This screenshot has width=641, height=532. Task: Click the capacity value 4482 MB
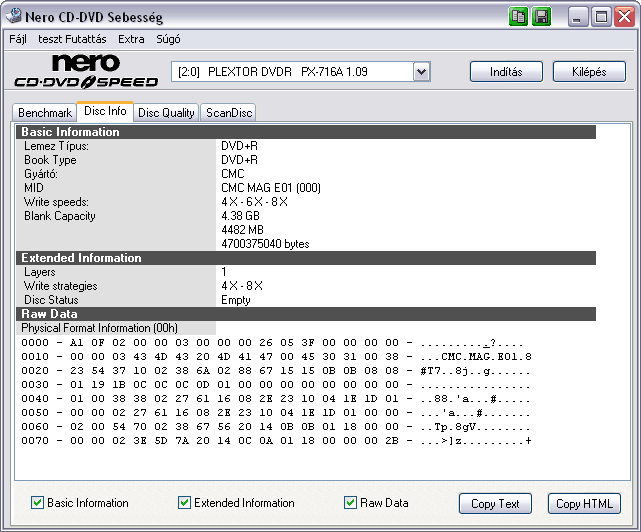(242, 230)
